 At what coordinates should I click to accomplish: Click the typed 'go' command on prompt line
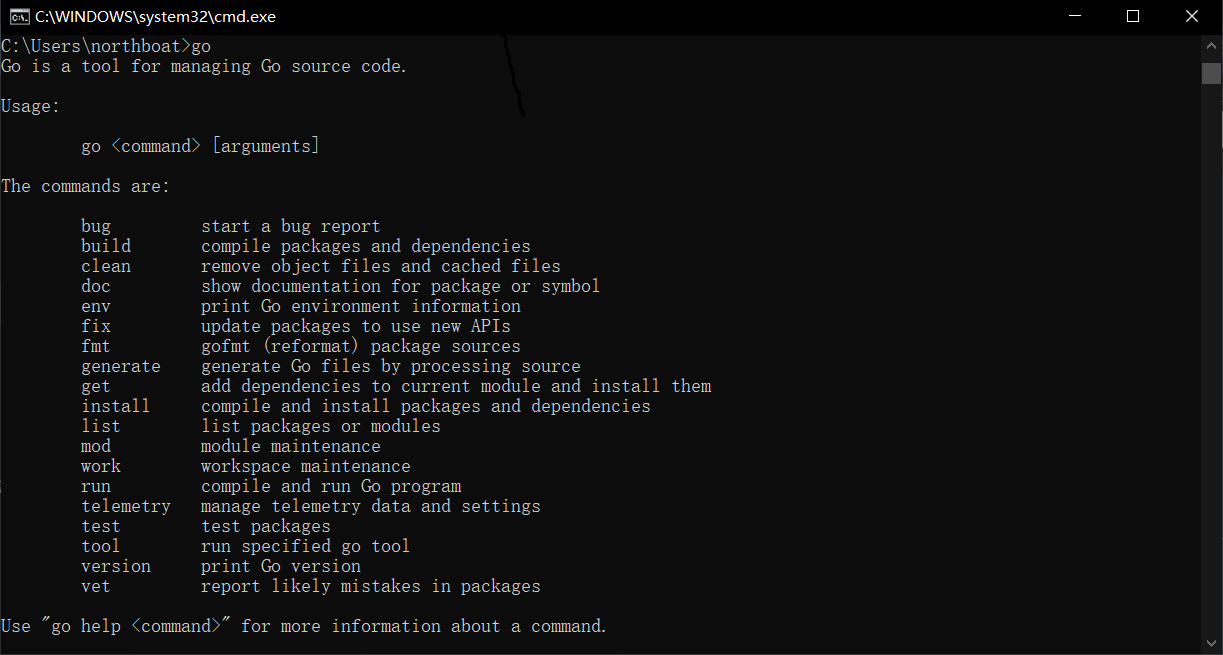201,46
